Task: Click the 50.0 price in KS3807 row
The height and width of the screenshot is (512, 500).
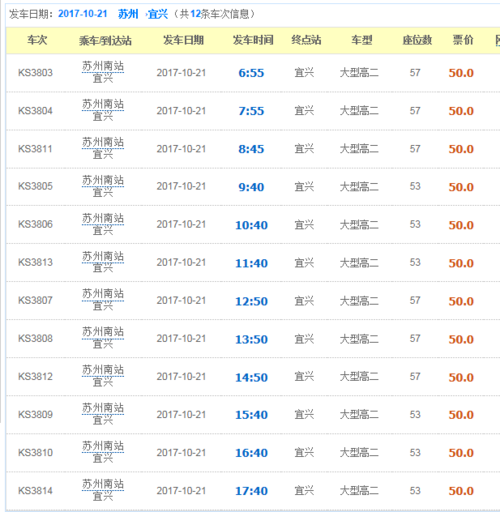Action: (461, 301)
